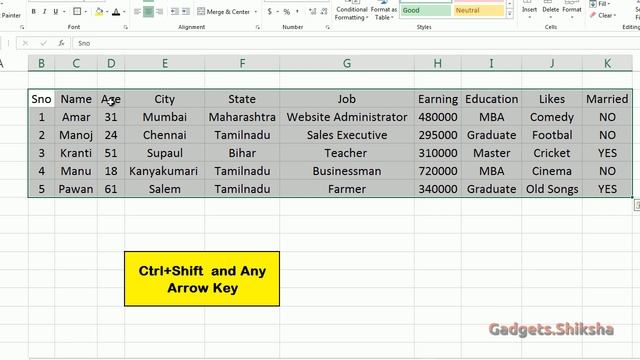Select the cell containing Mumbai

click(x=164, y=117)
